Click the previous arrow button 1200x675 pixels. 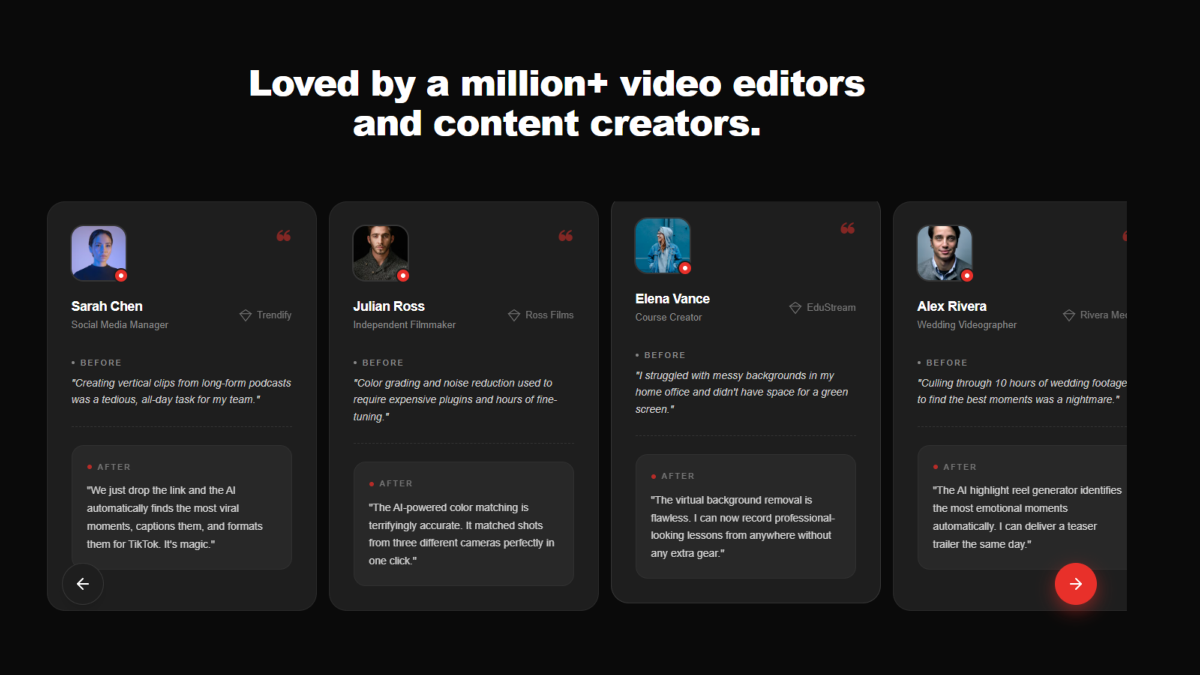point(83,584)
